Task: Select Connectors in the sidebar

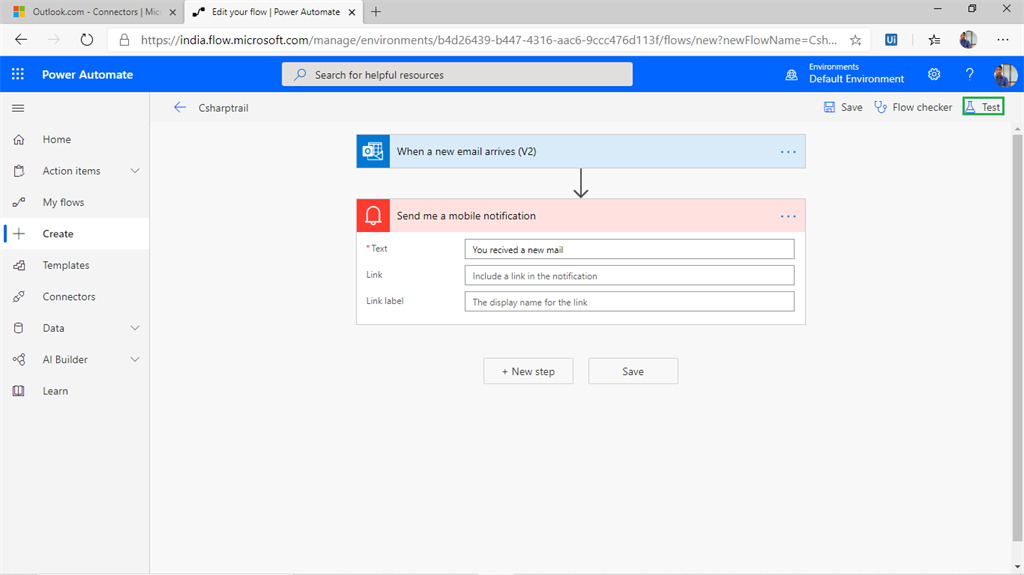Action: tap(69, 297)
